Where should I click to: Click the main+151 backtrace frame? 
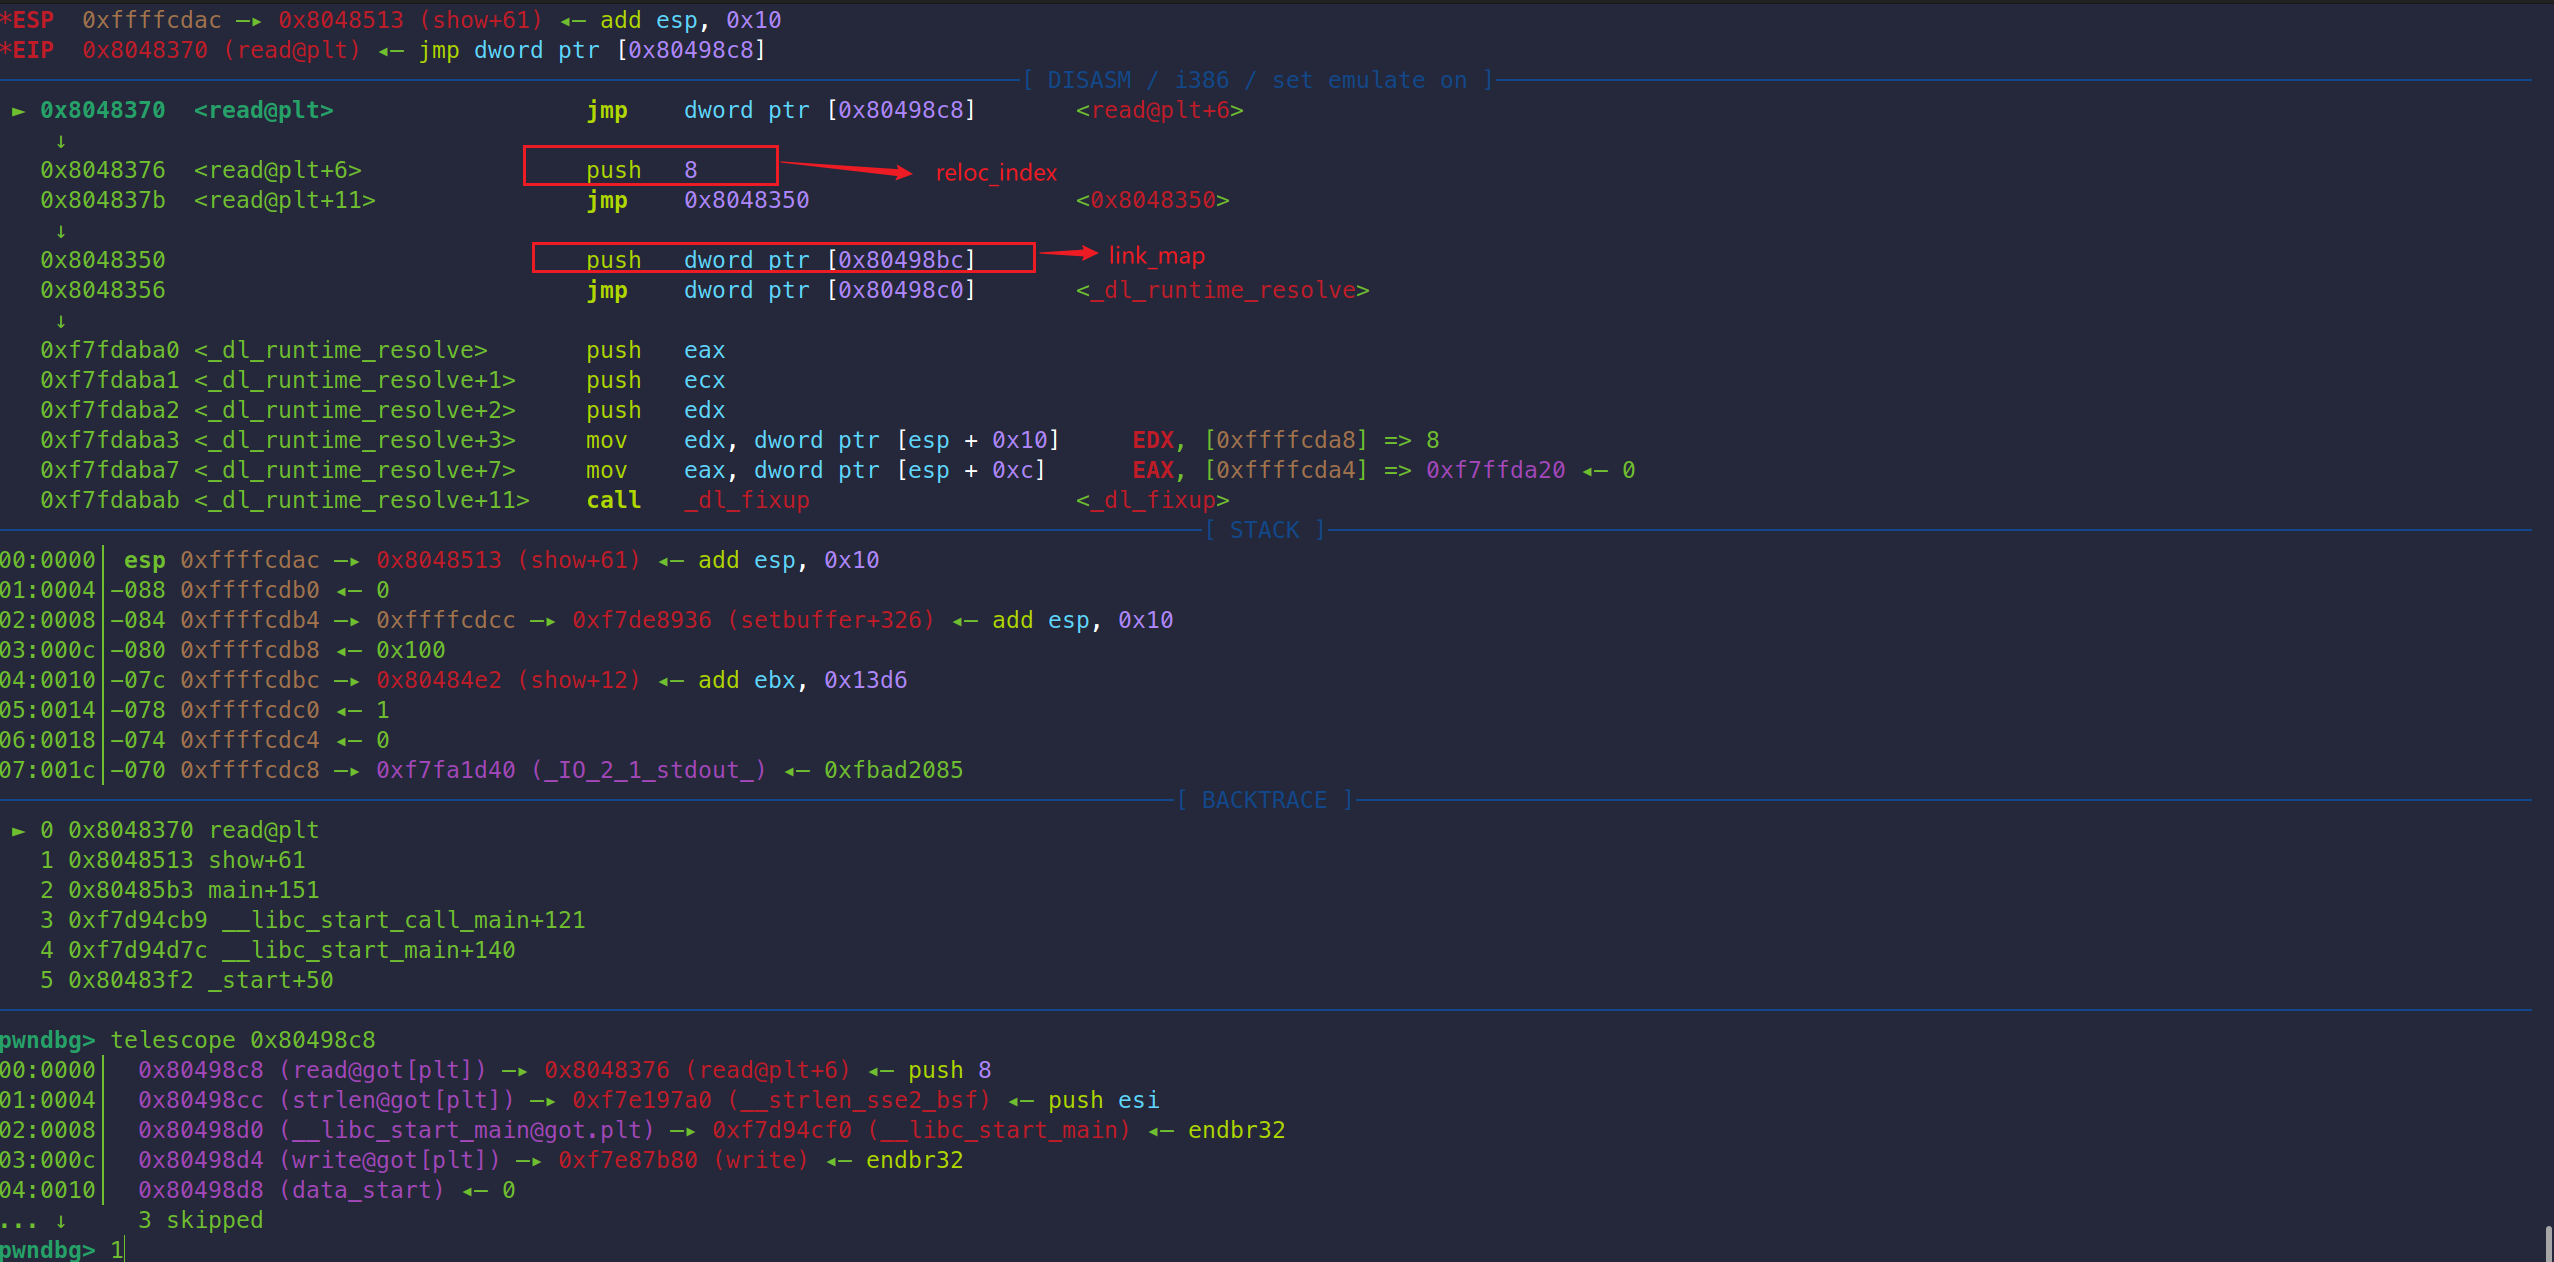click(x=263, y=891)
